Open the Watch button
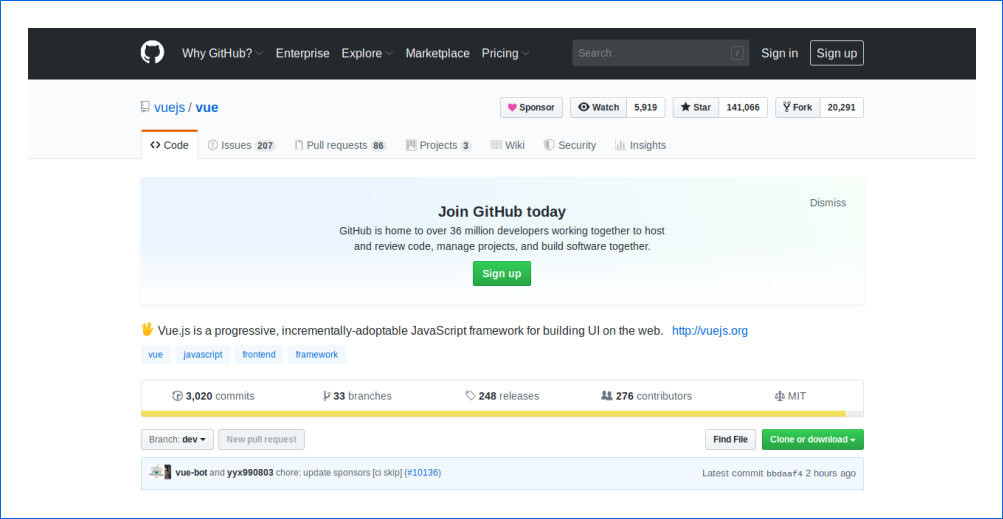Image resolution: width=1003 pixels, height=519 pixels. pos(599,108)
